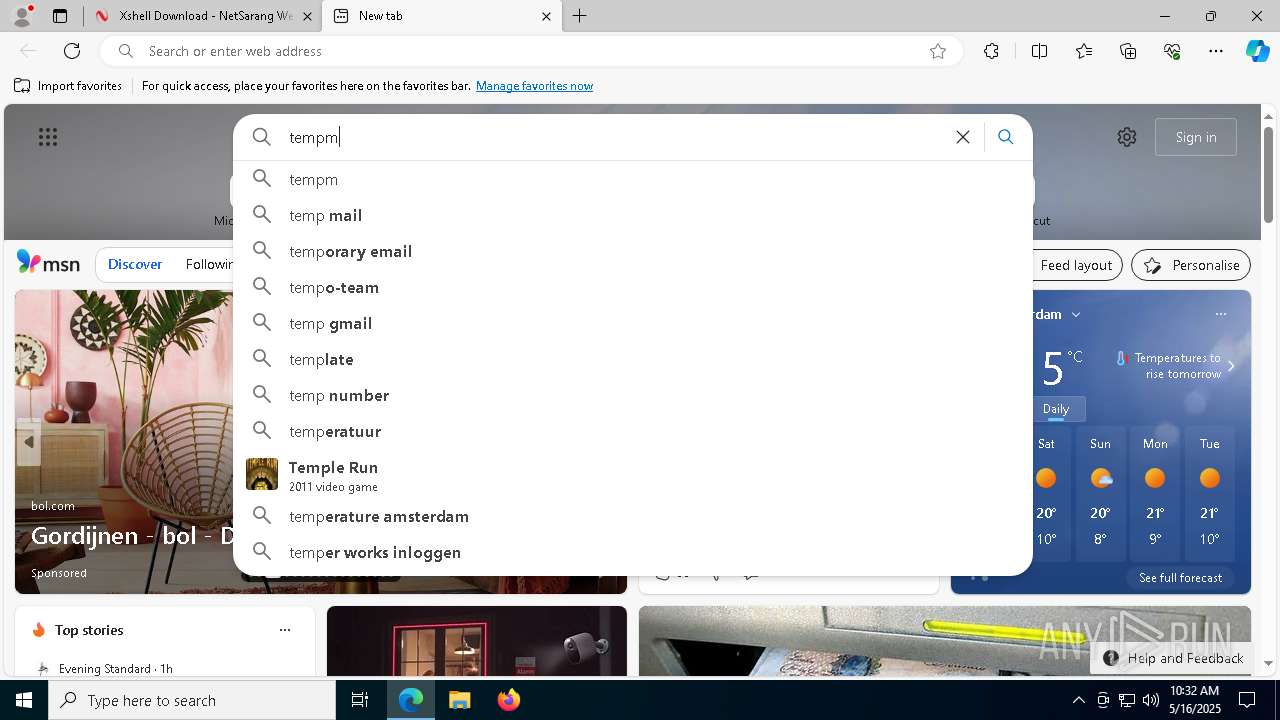Click the Sign in button

(1196, 137)
